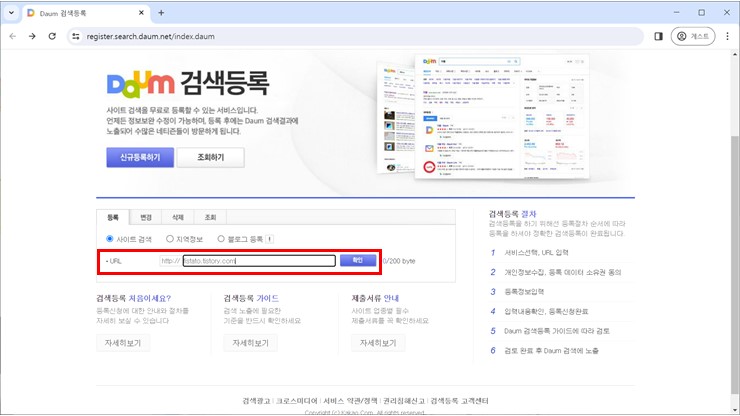Switch to the 조회 tab
Image resolution: width=740 pixels, height=416 pixels.
click(210, 217)
